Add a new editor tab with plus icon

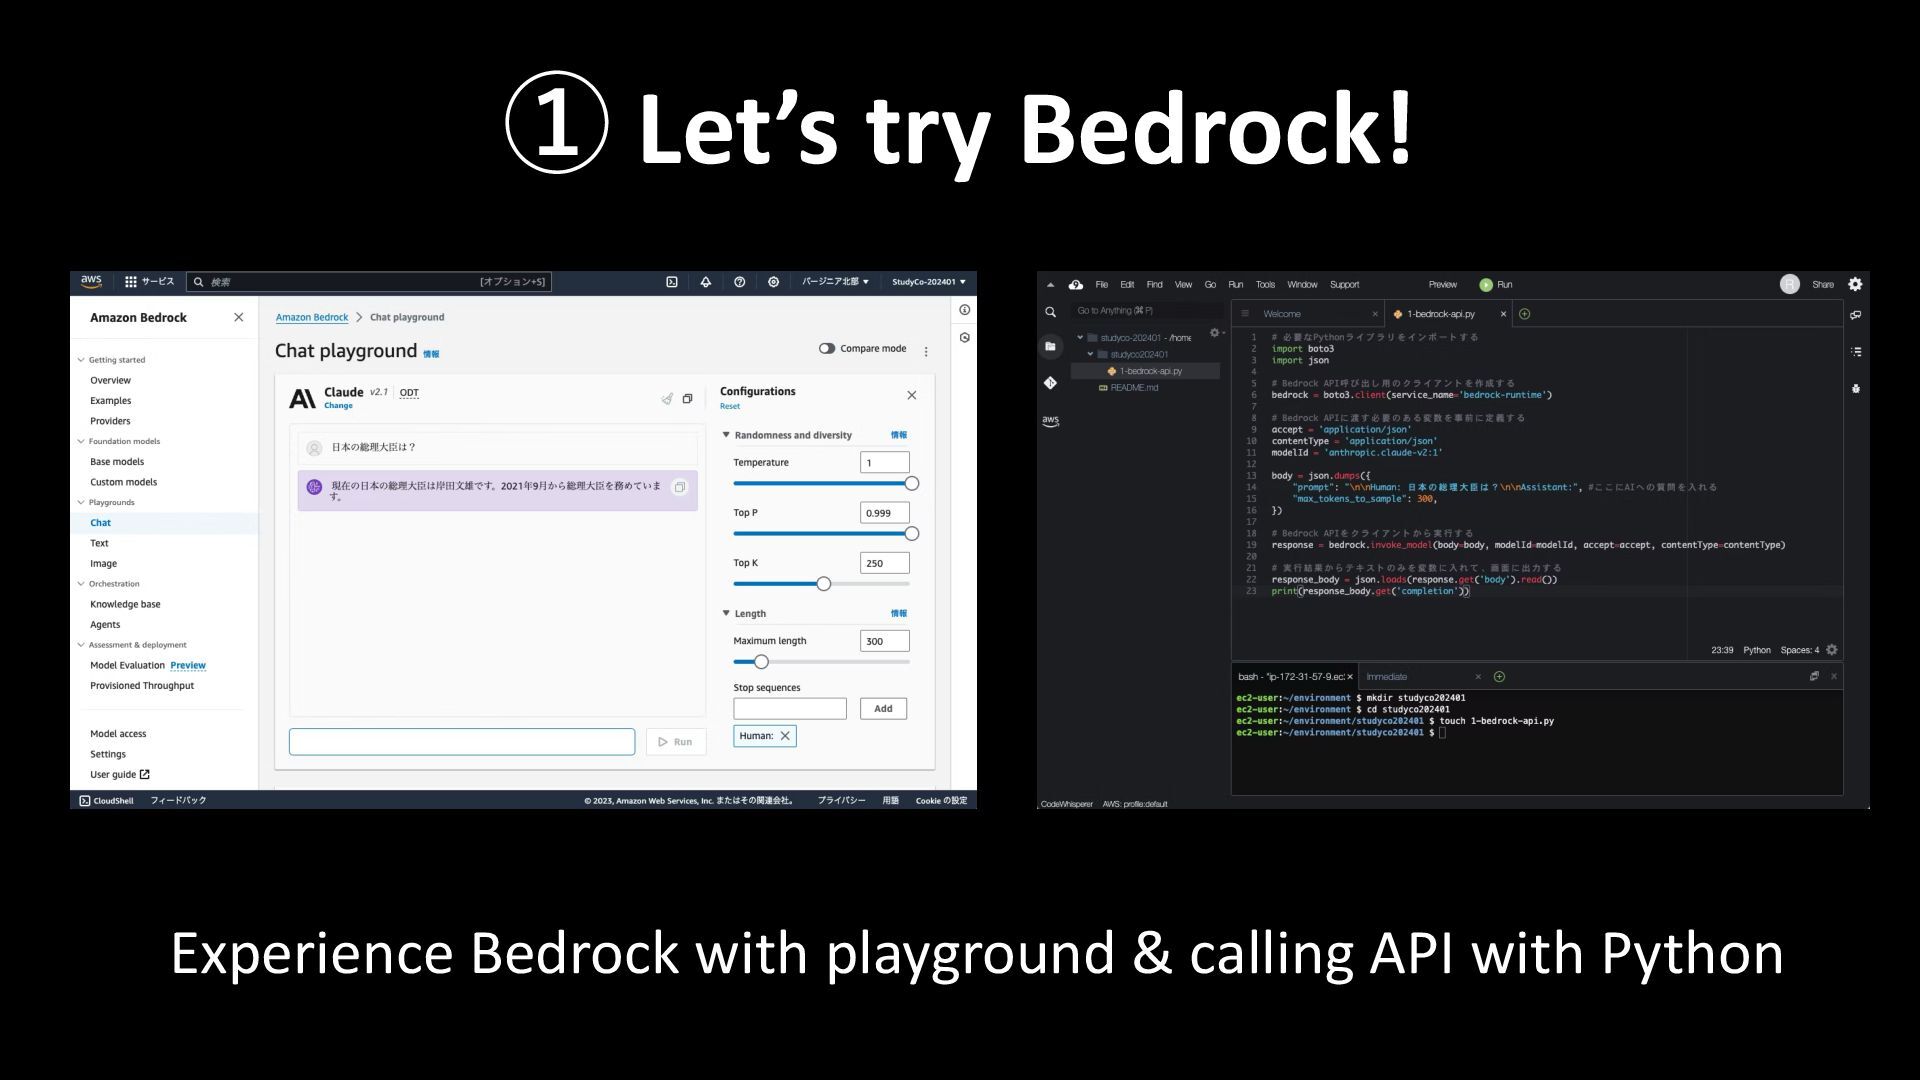coord(1524,314)
